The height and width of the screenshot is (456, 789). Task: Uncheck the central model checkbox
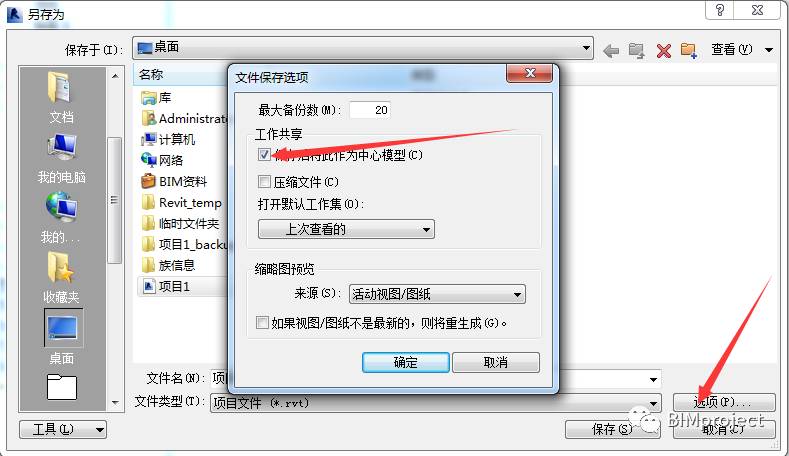coord(264,155)
